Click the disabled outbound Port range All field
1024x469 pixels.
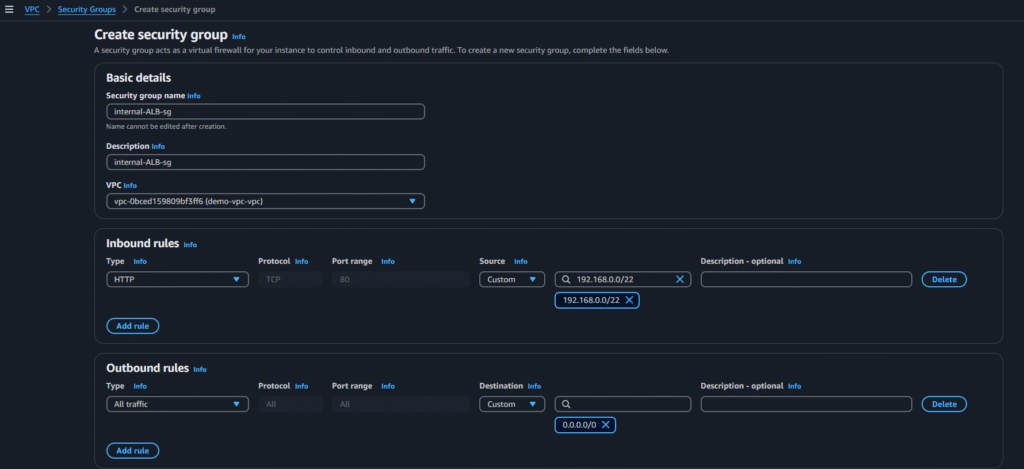pos(400,404)
